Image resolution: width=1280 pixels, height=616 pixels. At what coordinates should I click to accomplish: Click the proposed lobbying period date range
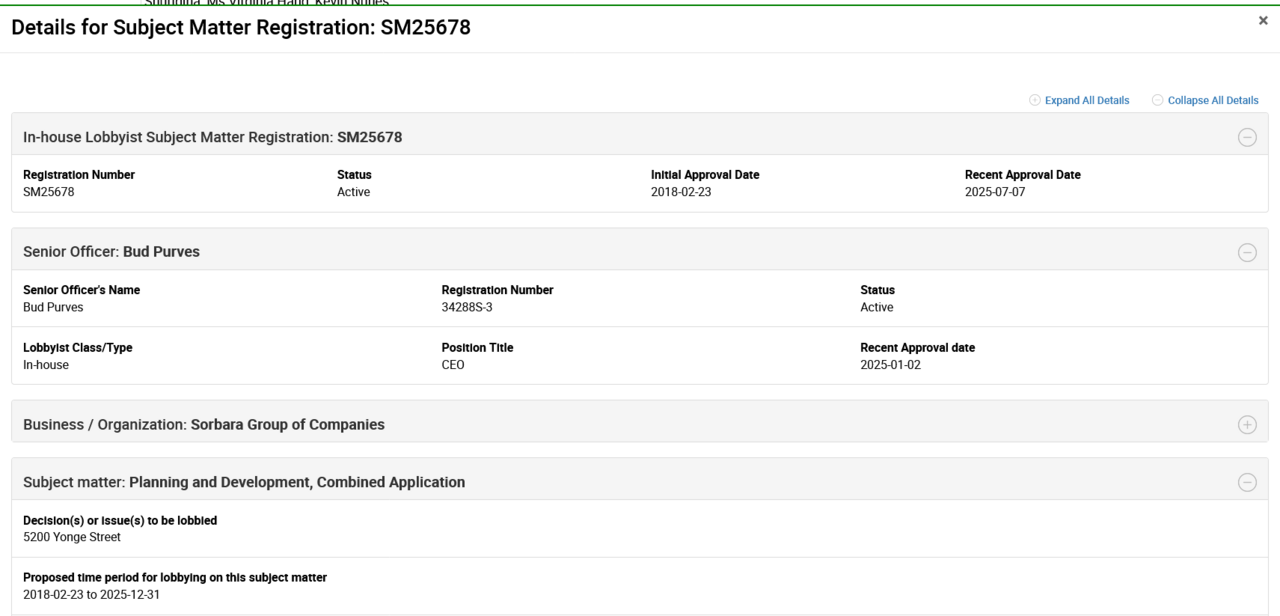(x=91, y=595)
